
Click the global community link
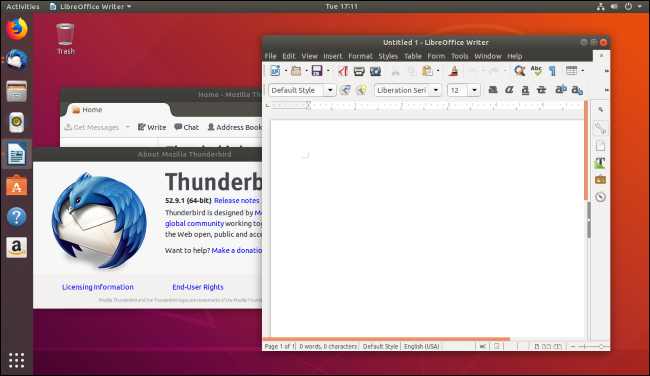pos(194,223)
